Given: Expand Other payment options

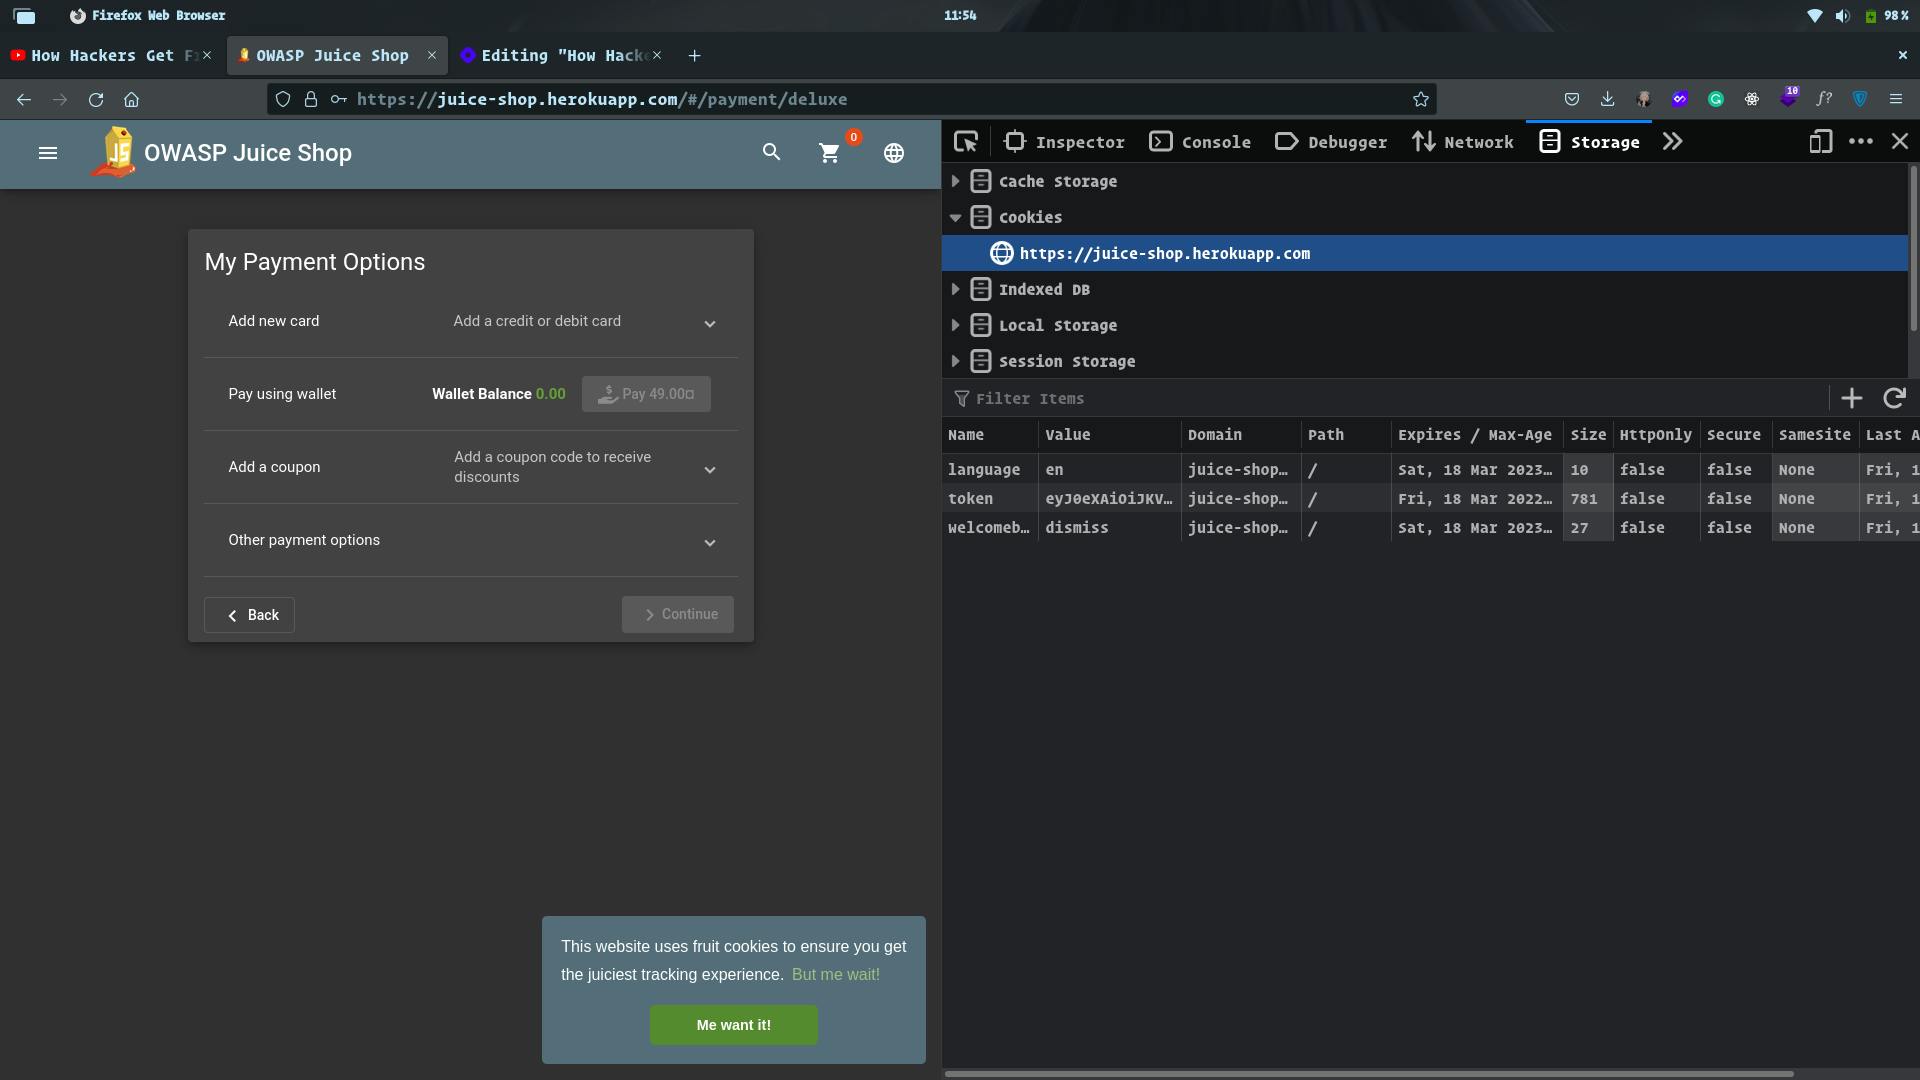Looking at the screenshot, I should (x=471, y=540).
